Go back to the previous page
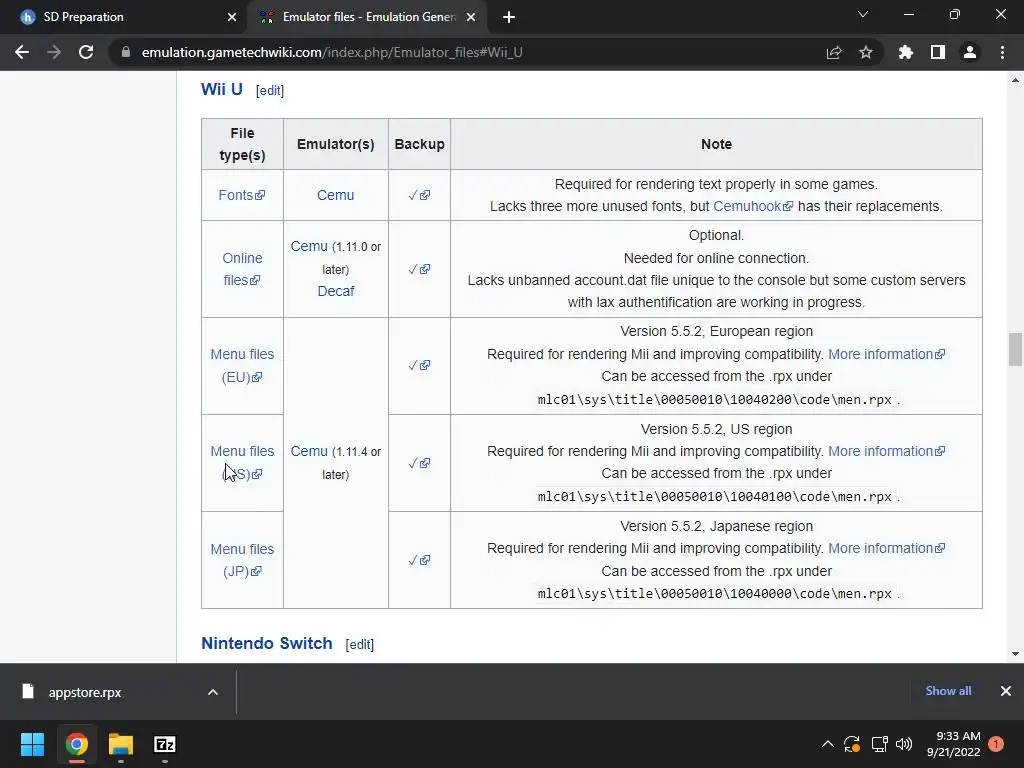The height and width of the screenshot is (768, 1024). tap(22, 52)
